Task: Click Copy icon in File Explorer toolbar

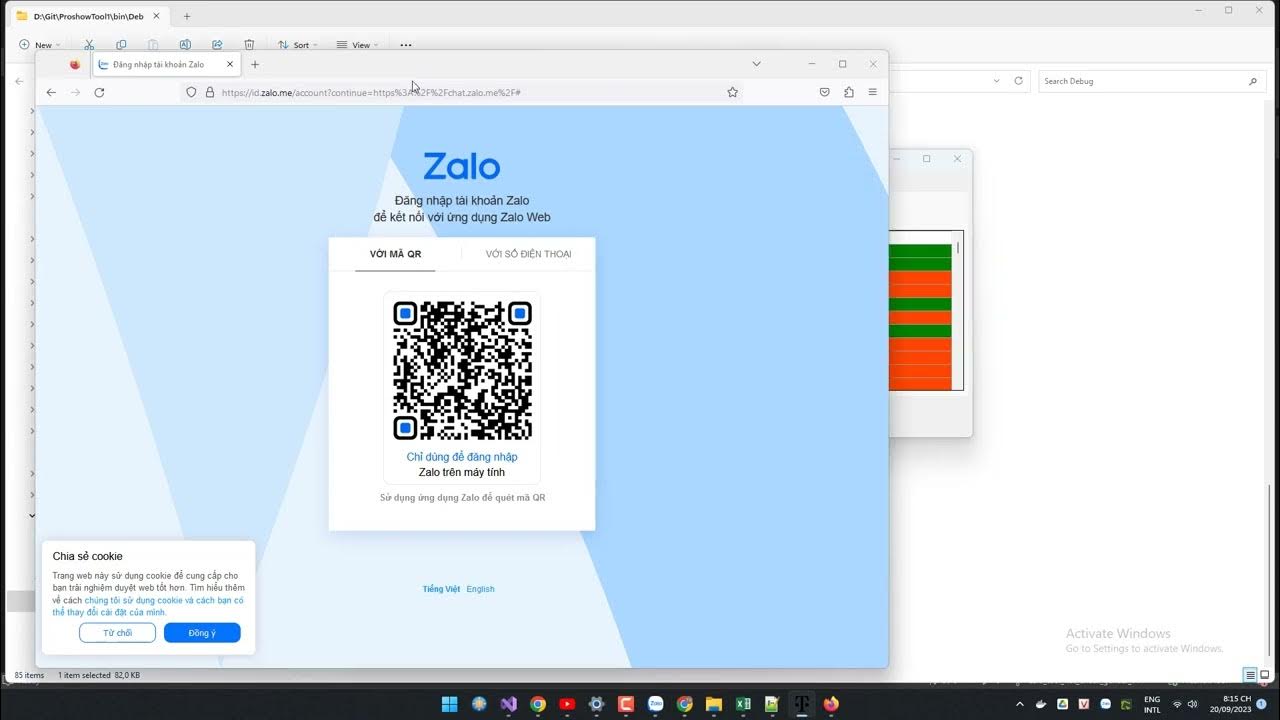Action: coord(121,45)
